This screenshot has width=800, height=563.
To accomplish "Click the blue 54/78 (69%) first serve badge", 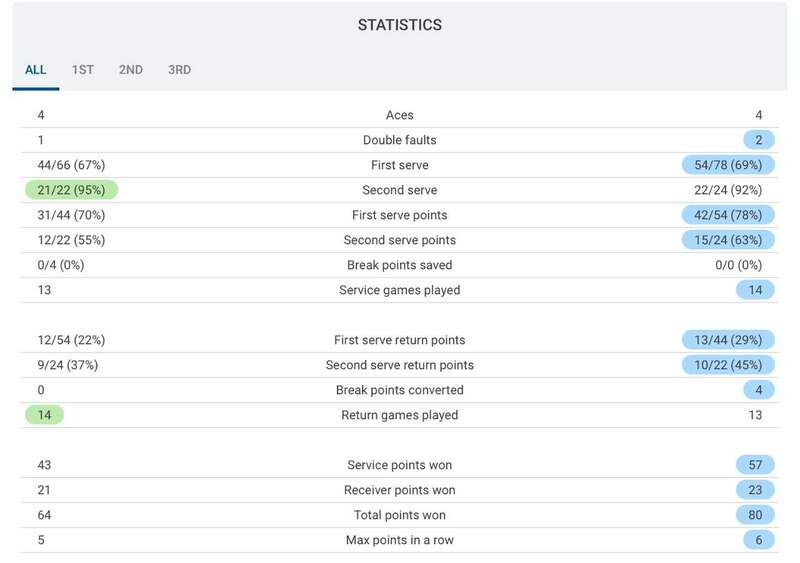I will tap(727, 165).
